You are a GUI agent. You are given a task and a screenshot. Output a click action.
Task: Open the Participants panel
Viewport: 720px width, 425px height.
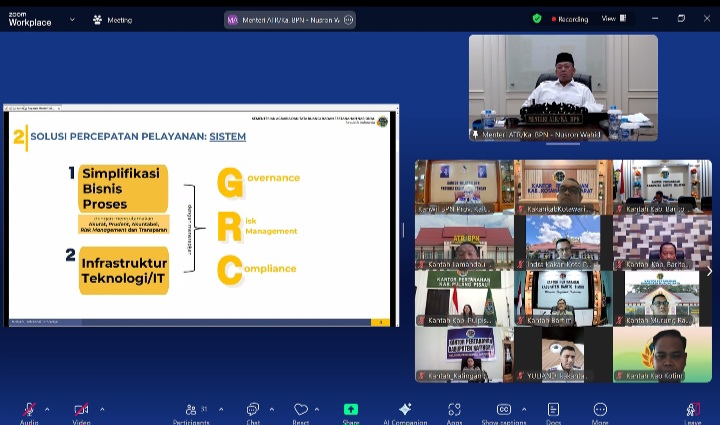click(191, 412)
